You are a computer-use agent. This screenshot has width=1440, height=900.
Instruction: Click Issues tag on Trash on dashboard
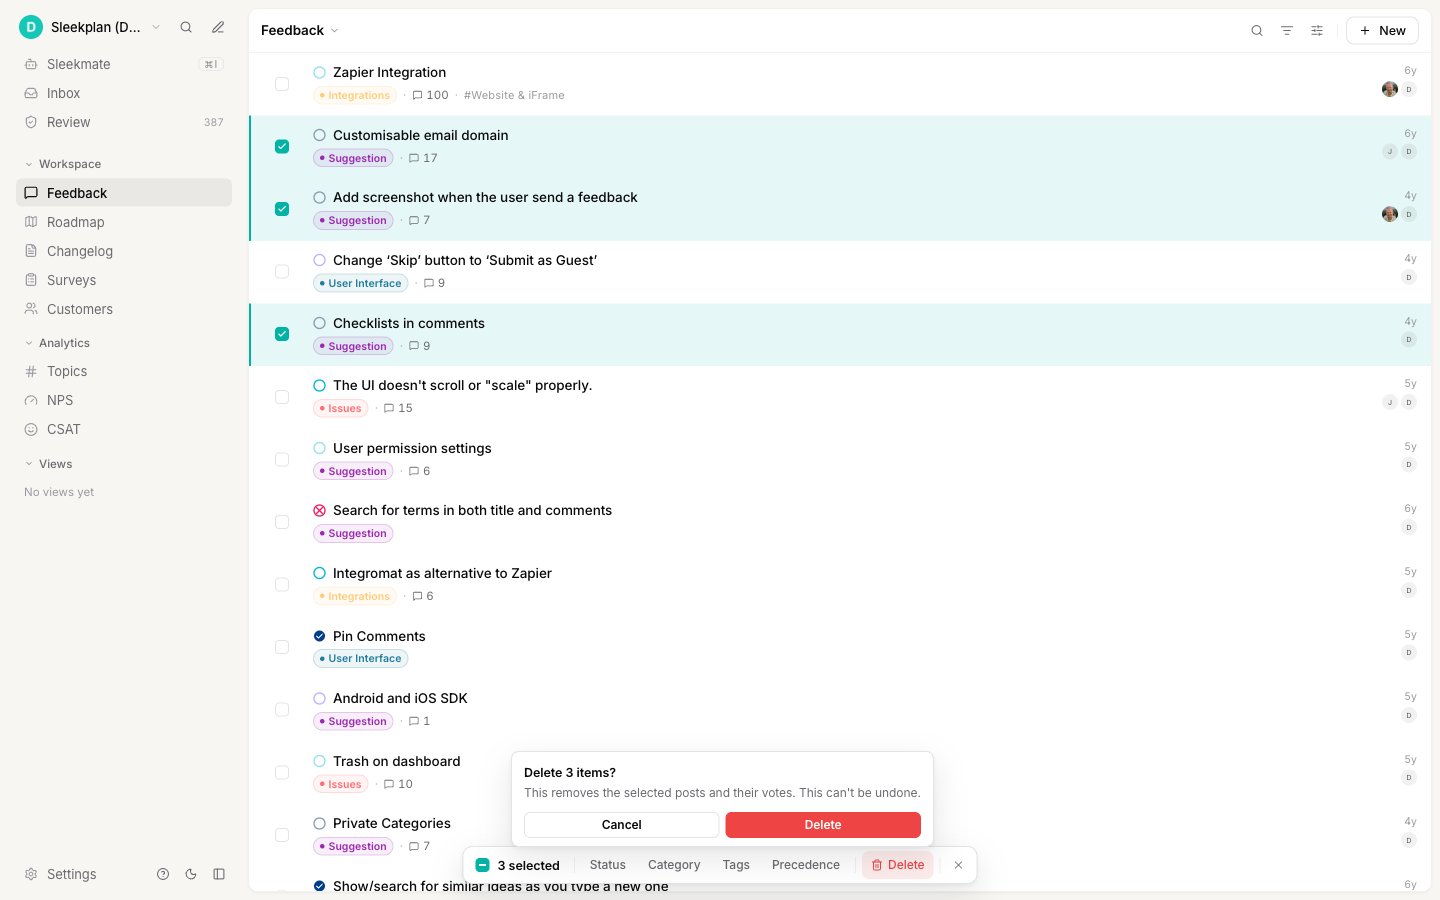(340, 784)
